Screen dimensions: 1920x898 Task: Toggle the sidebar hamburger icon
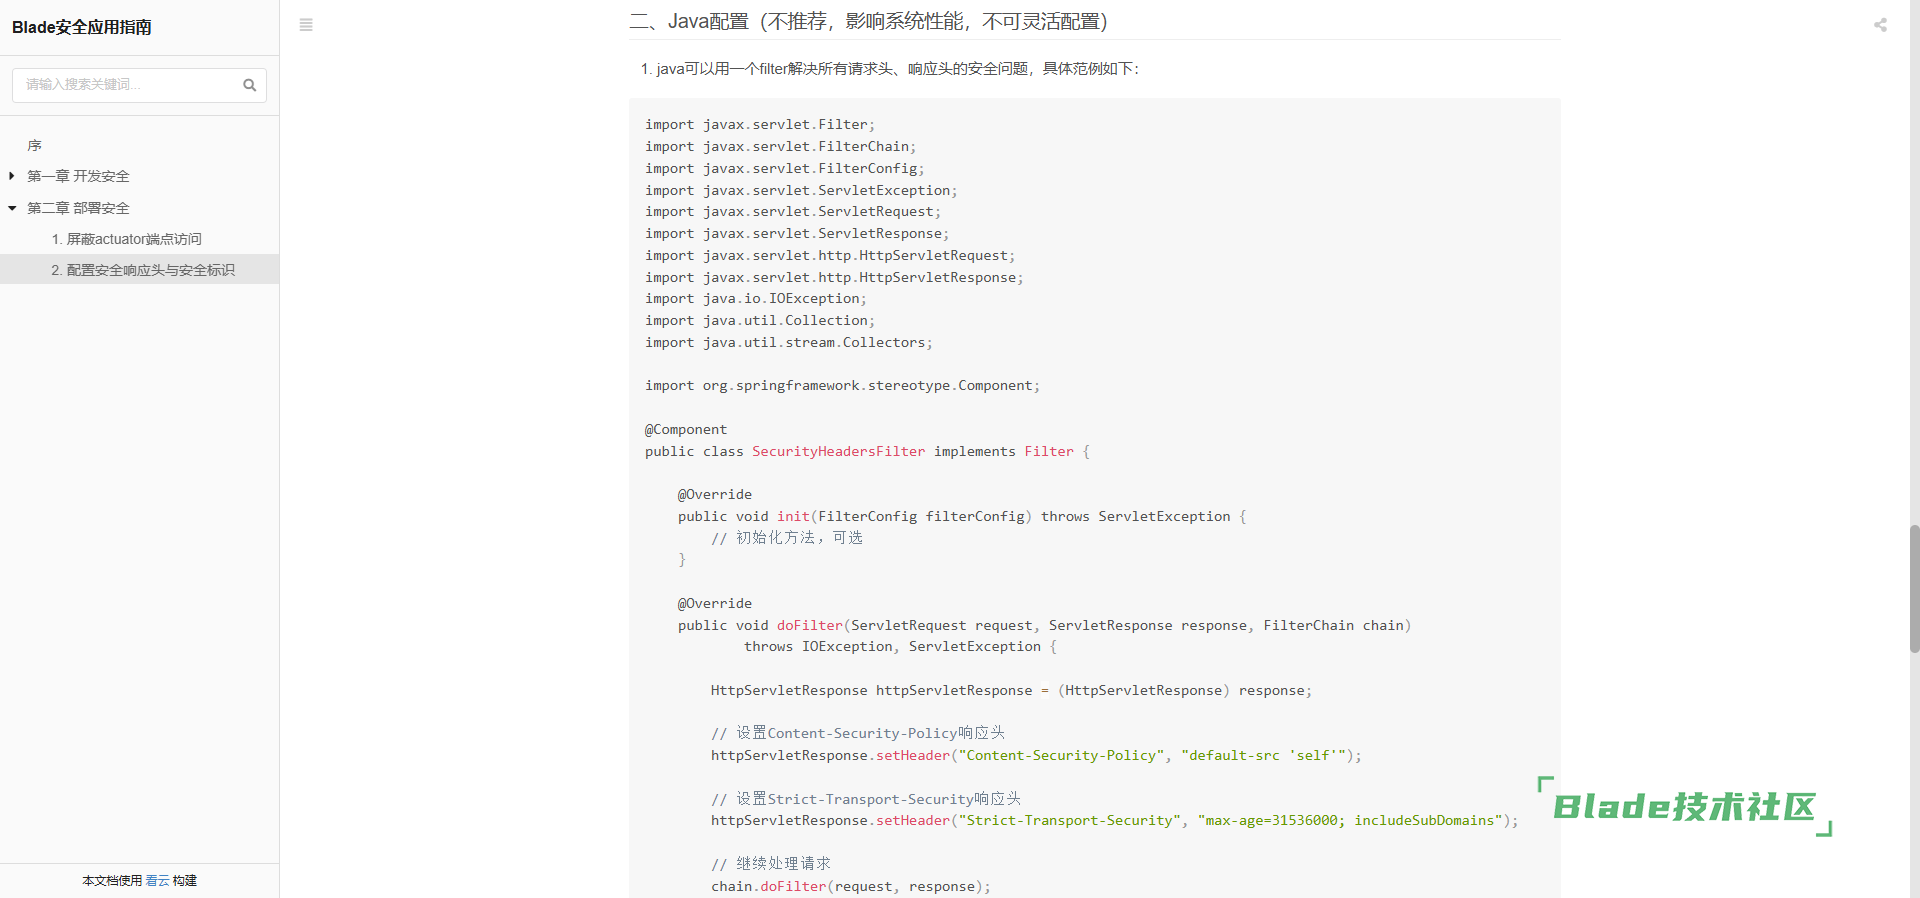(x=306, y=25)
